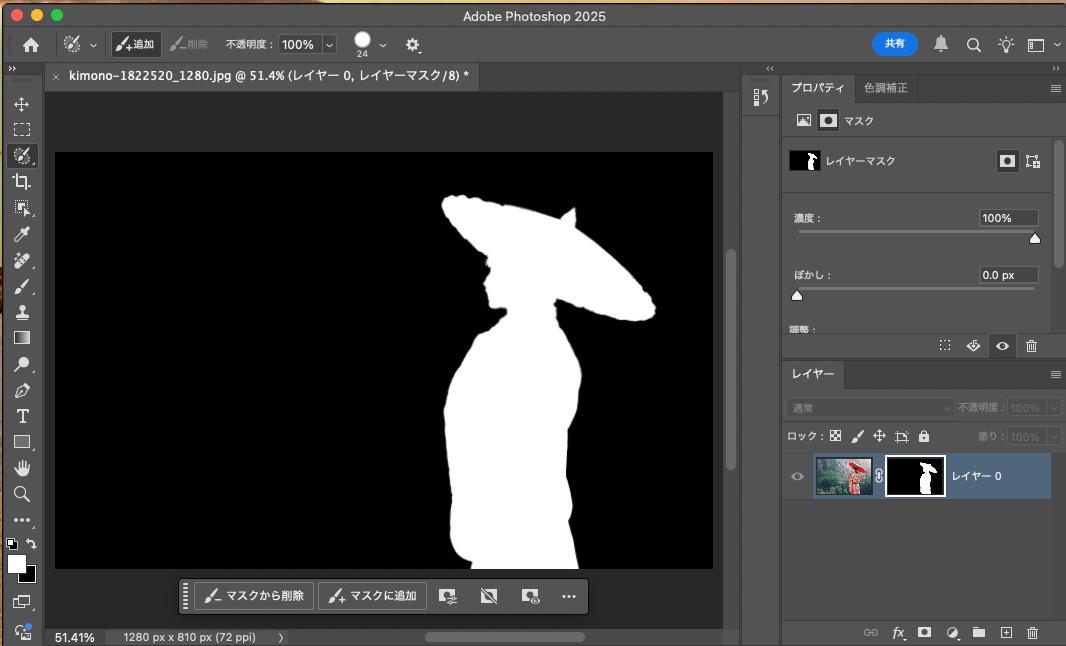The width and height of the screenshot is (1066, 646).
Task: Open the Discover lightbulb panel
Action: 1005,45
